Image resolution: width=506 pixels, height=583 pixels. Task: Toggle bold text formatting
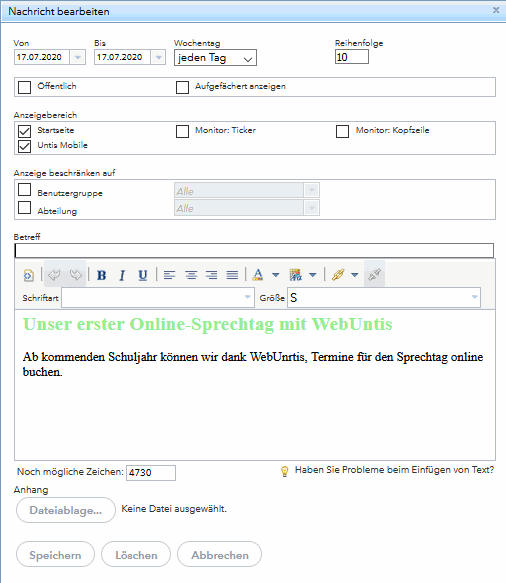pyautogui.click(x=101, y=275)
